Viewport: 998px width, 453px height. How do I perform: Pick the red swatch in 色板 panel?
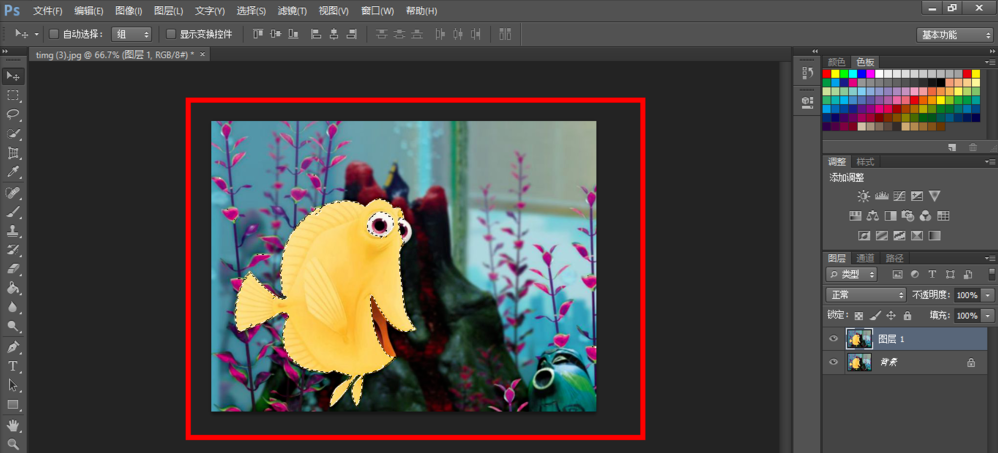[828, 74]
